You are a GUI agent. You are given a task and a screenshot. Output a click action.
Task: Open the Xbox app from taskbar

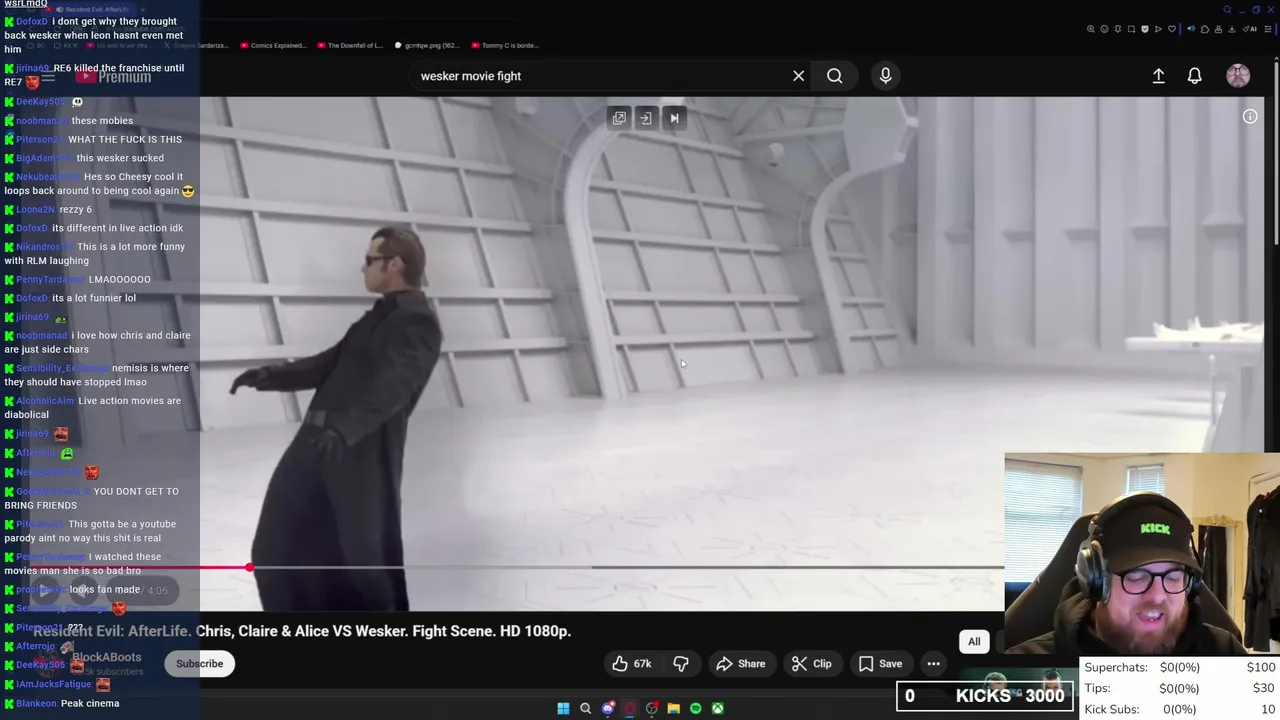click(717, 709)
